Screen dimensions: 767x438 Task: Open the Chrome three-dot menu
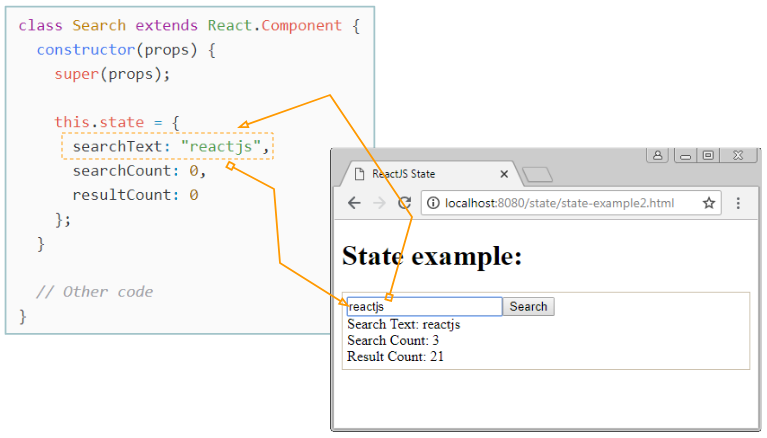click(738, 203)
